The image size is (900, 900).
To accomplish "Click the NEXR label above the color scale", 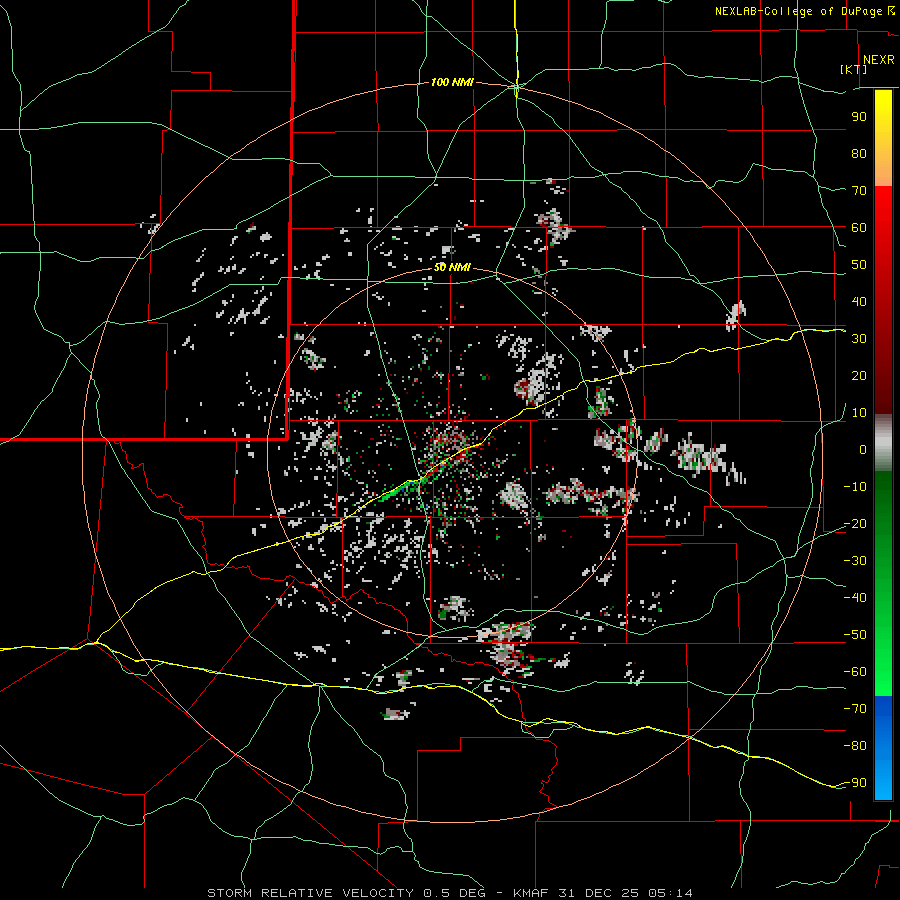I will (x=879, y=60).
